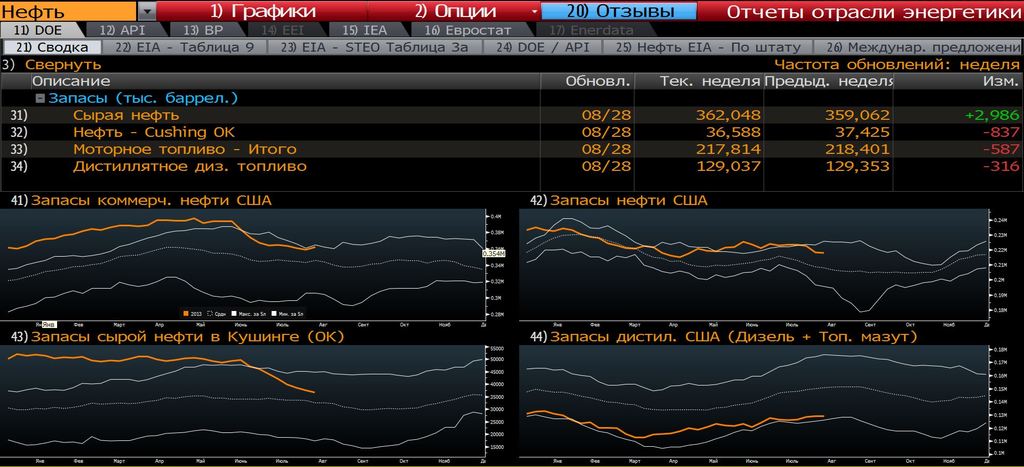Image resolution: width=1024 pixels, height=467 pixels.
Task: Click the Предыд. неделя column header
Action: [x=829, y=81]
